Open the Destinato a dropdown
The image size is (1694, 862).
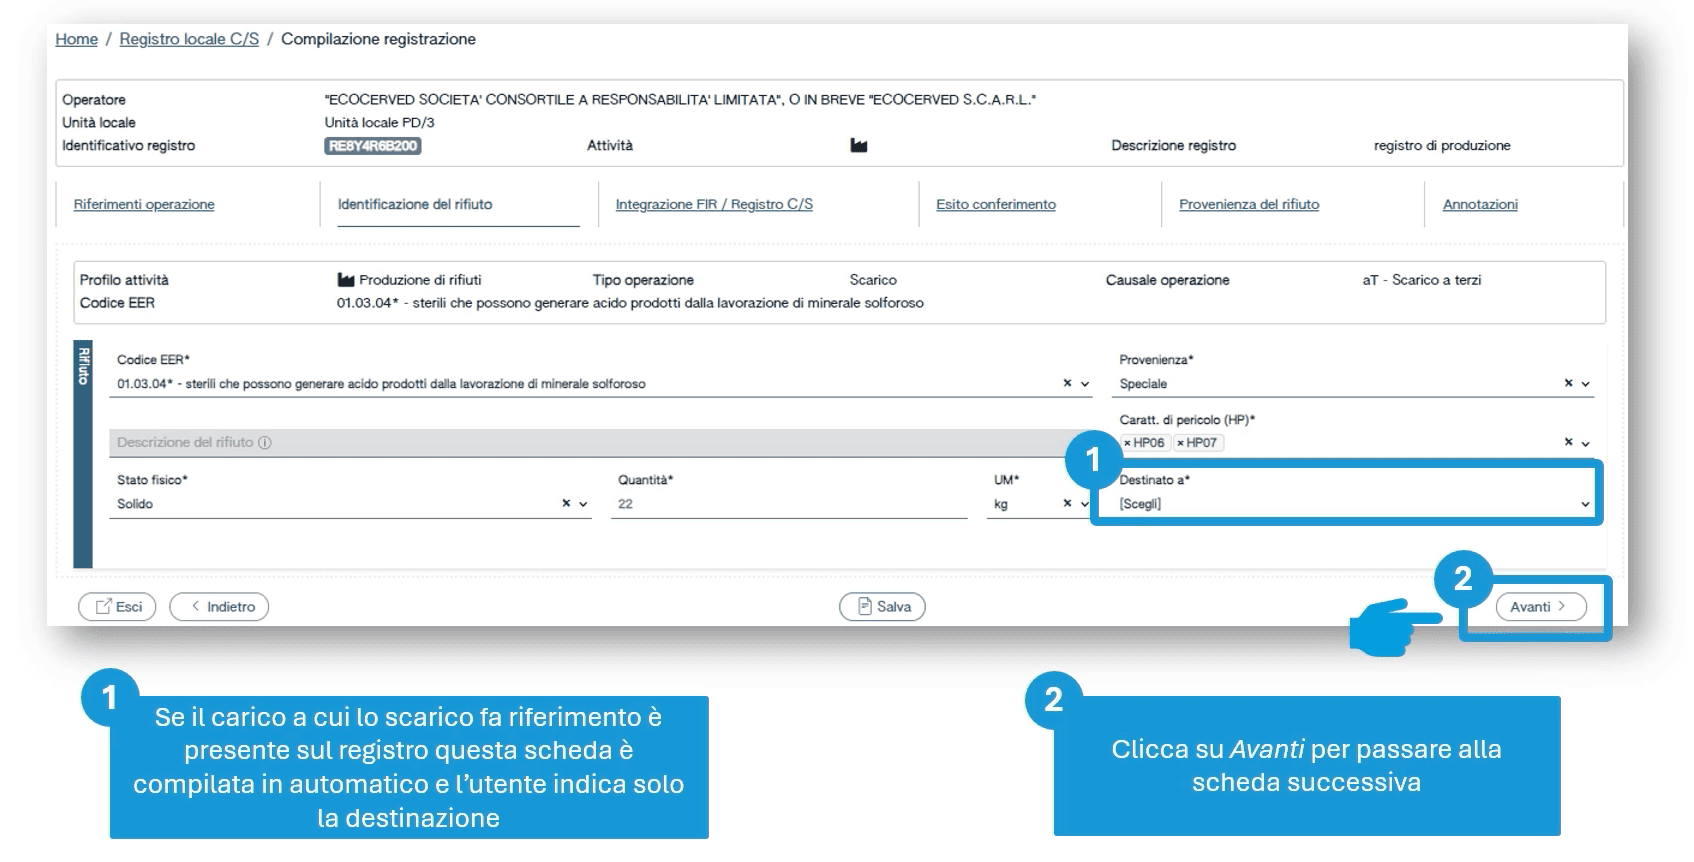[x=1350, y=504]
